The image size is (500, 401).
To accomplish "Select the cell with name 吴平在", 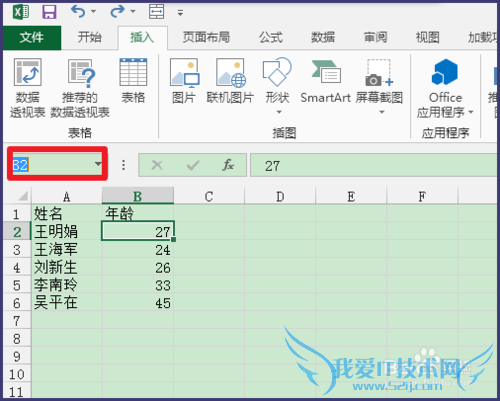I will click(x=67, y=302).
